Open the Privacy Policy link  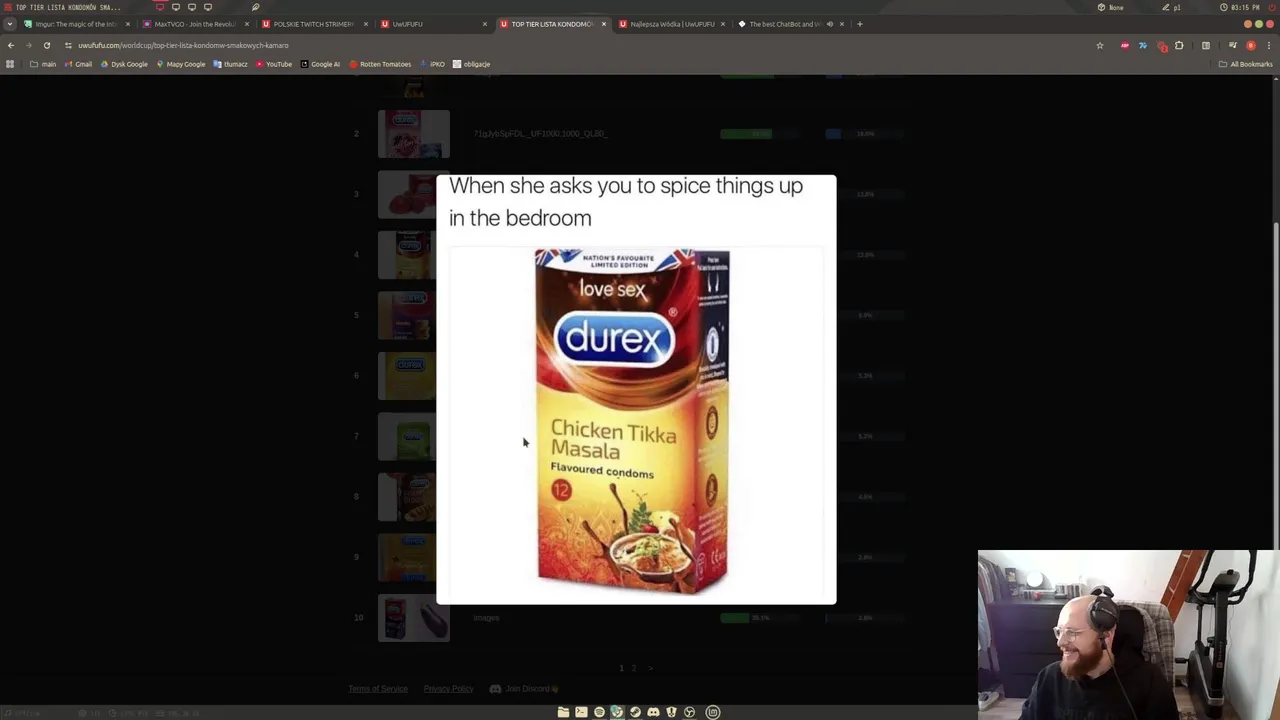tap(448, 689)
